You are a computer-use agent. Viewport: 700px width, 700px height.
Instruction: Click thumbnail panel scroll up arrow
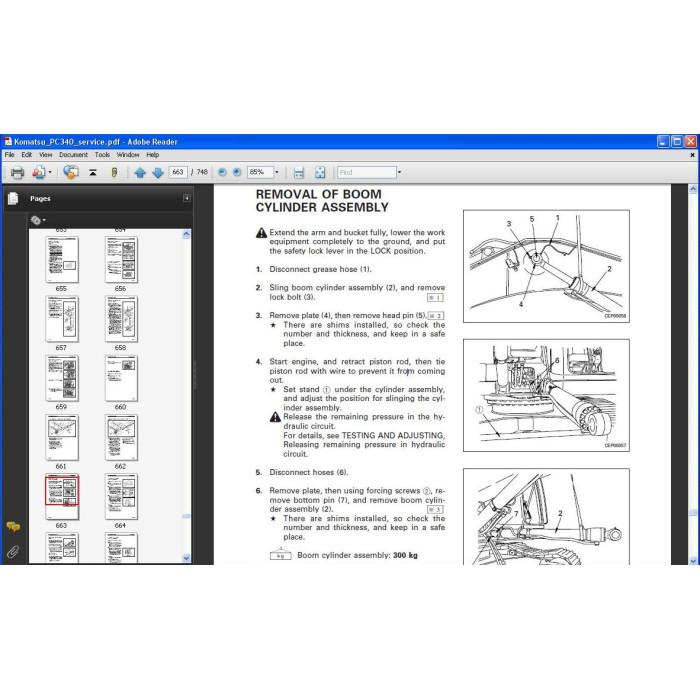187,234
